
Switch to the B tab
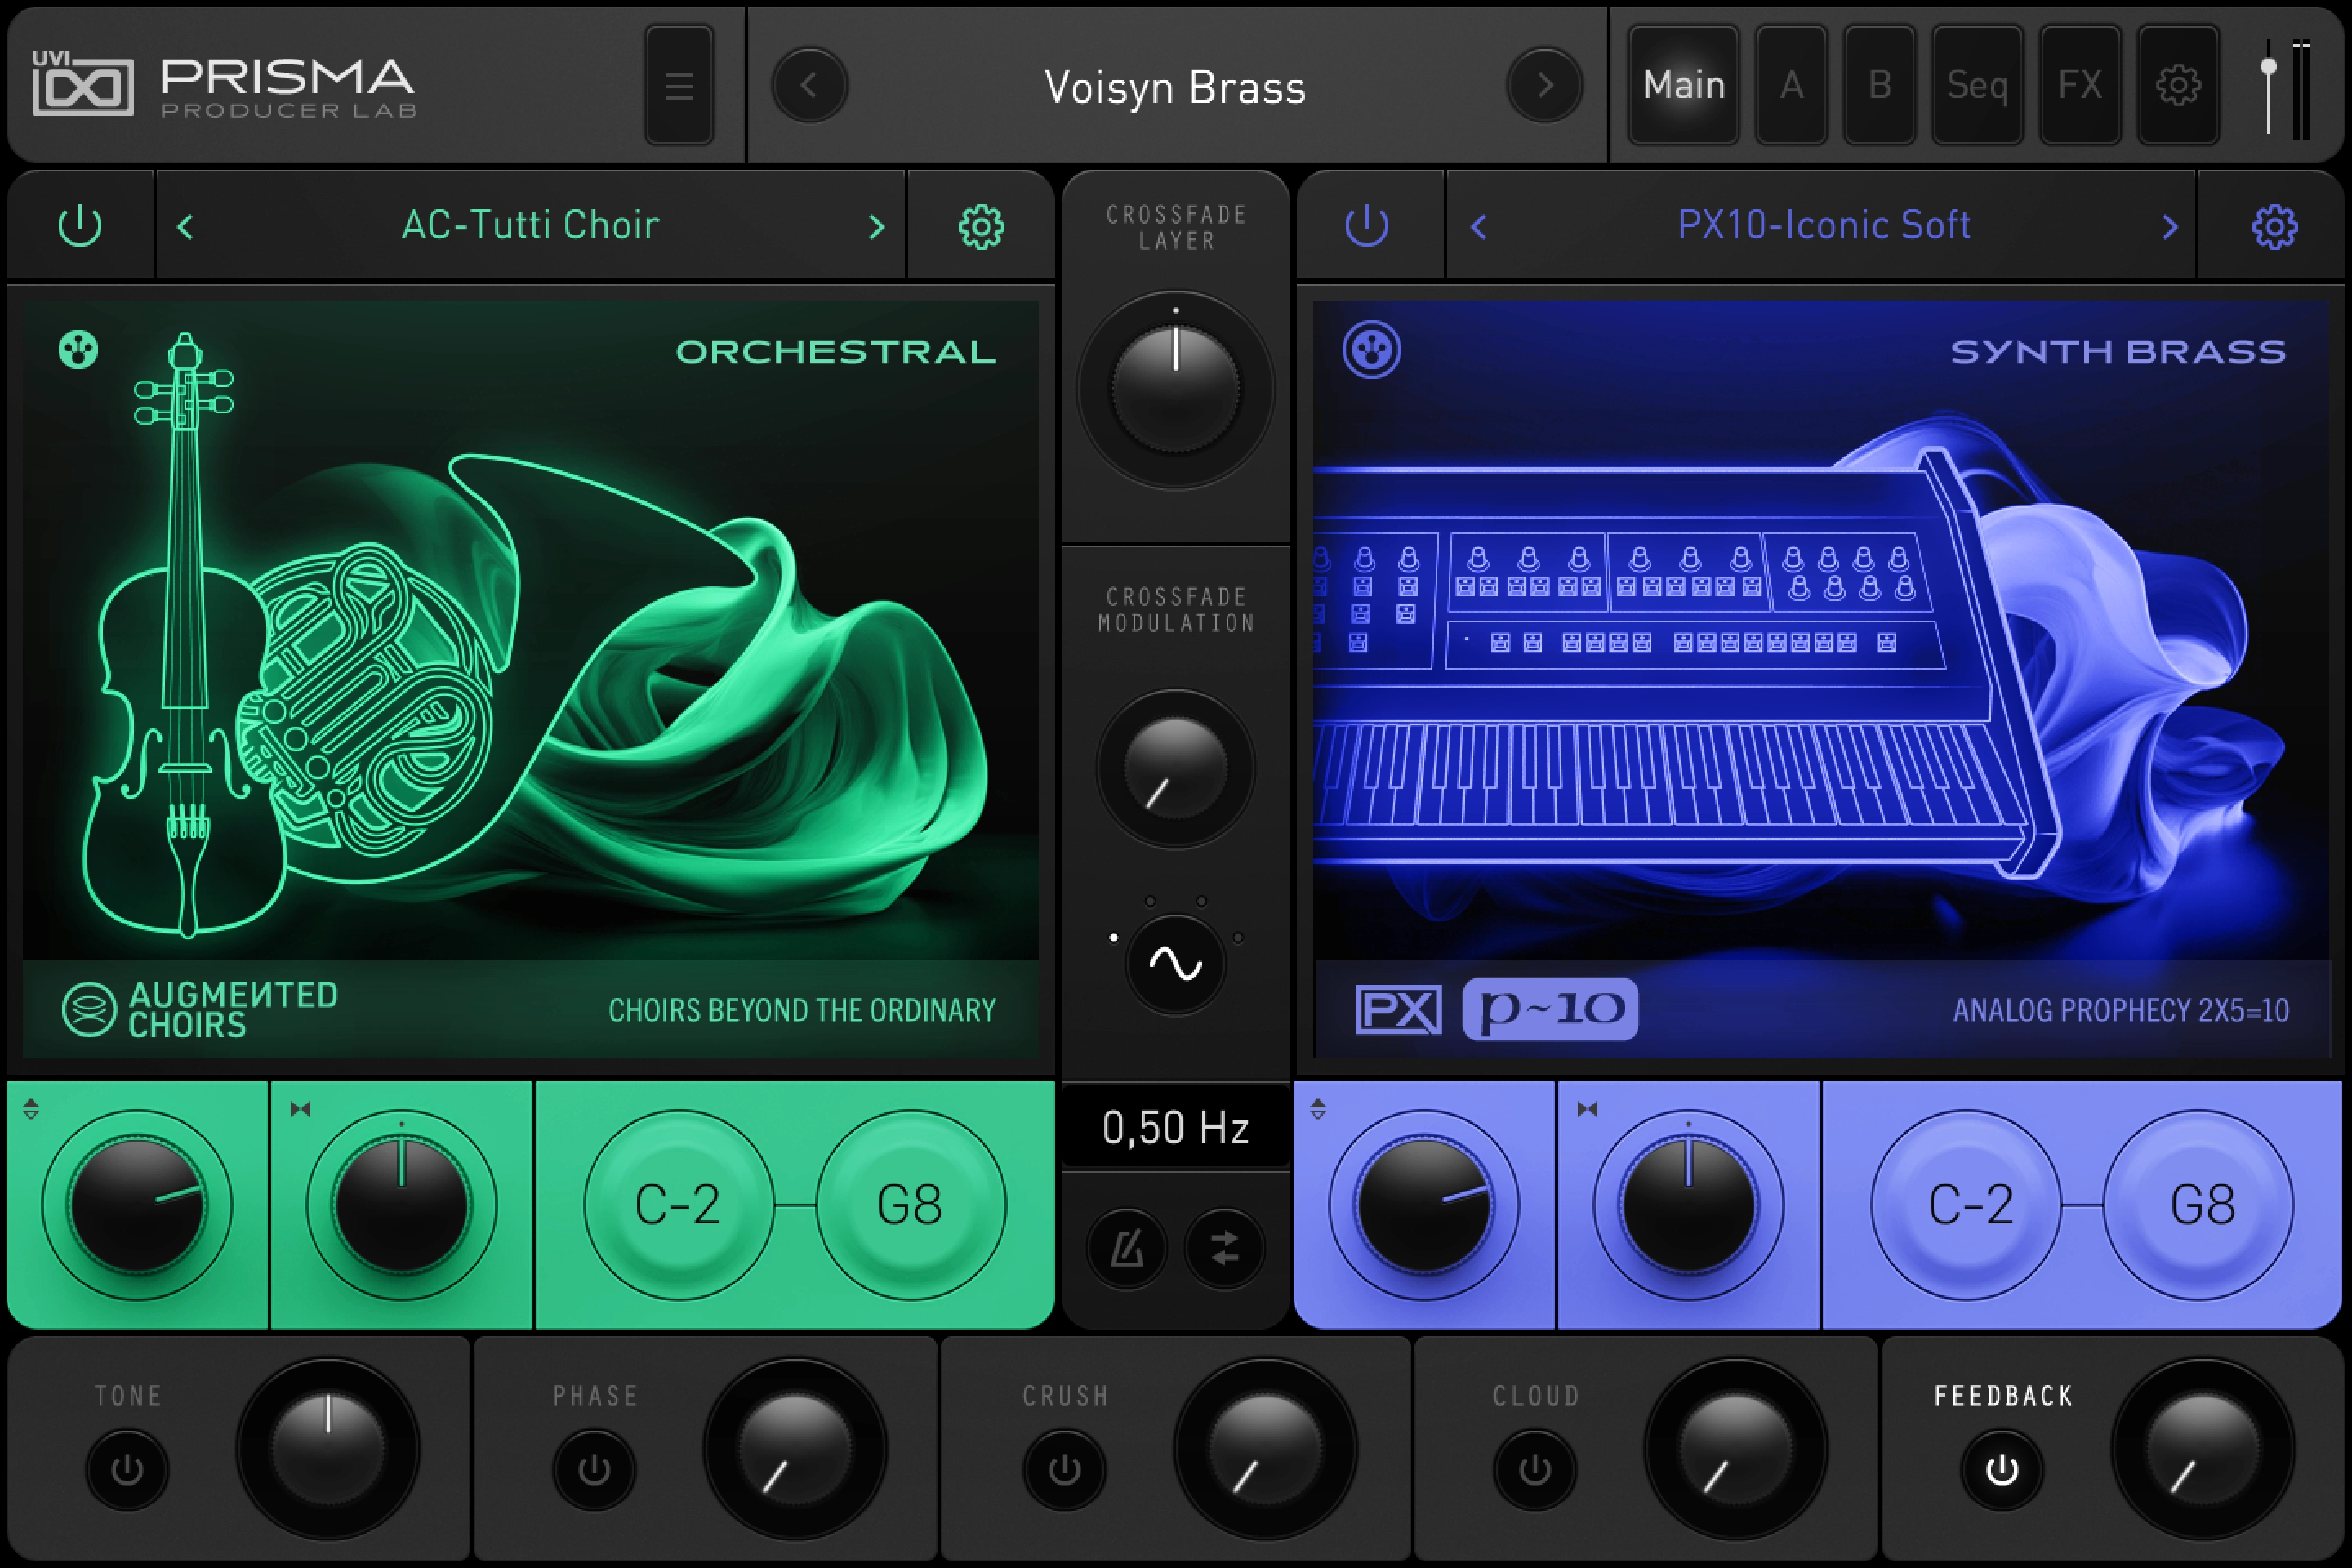(1880, 86)
